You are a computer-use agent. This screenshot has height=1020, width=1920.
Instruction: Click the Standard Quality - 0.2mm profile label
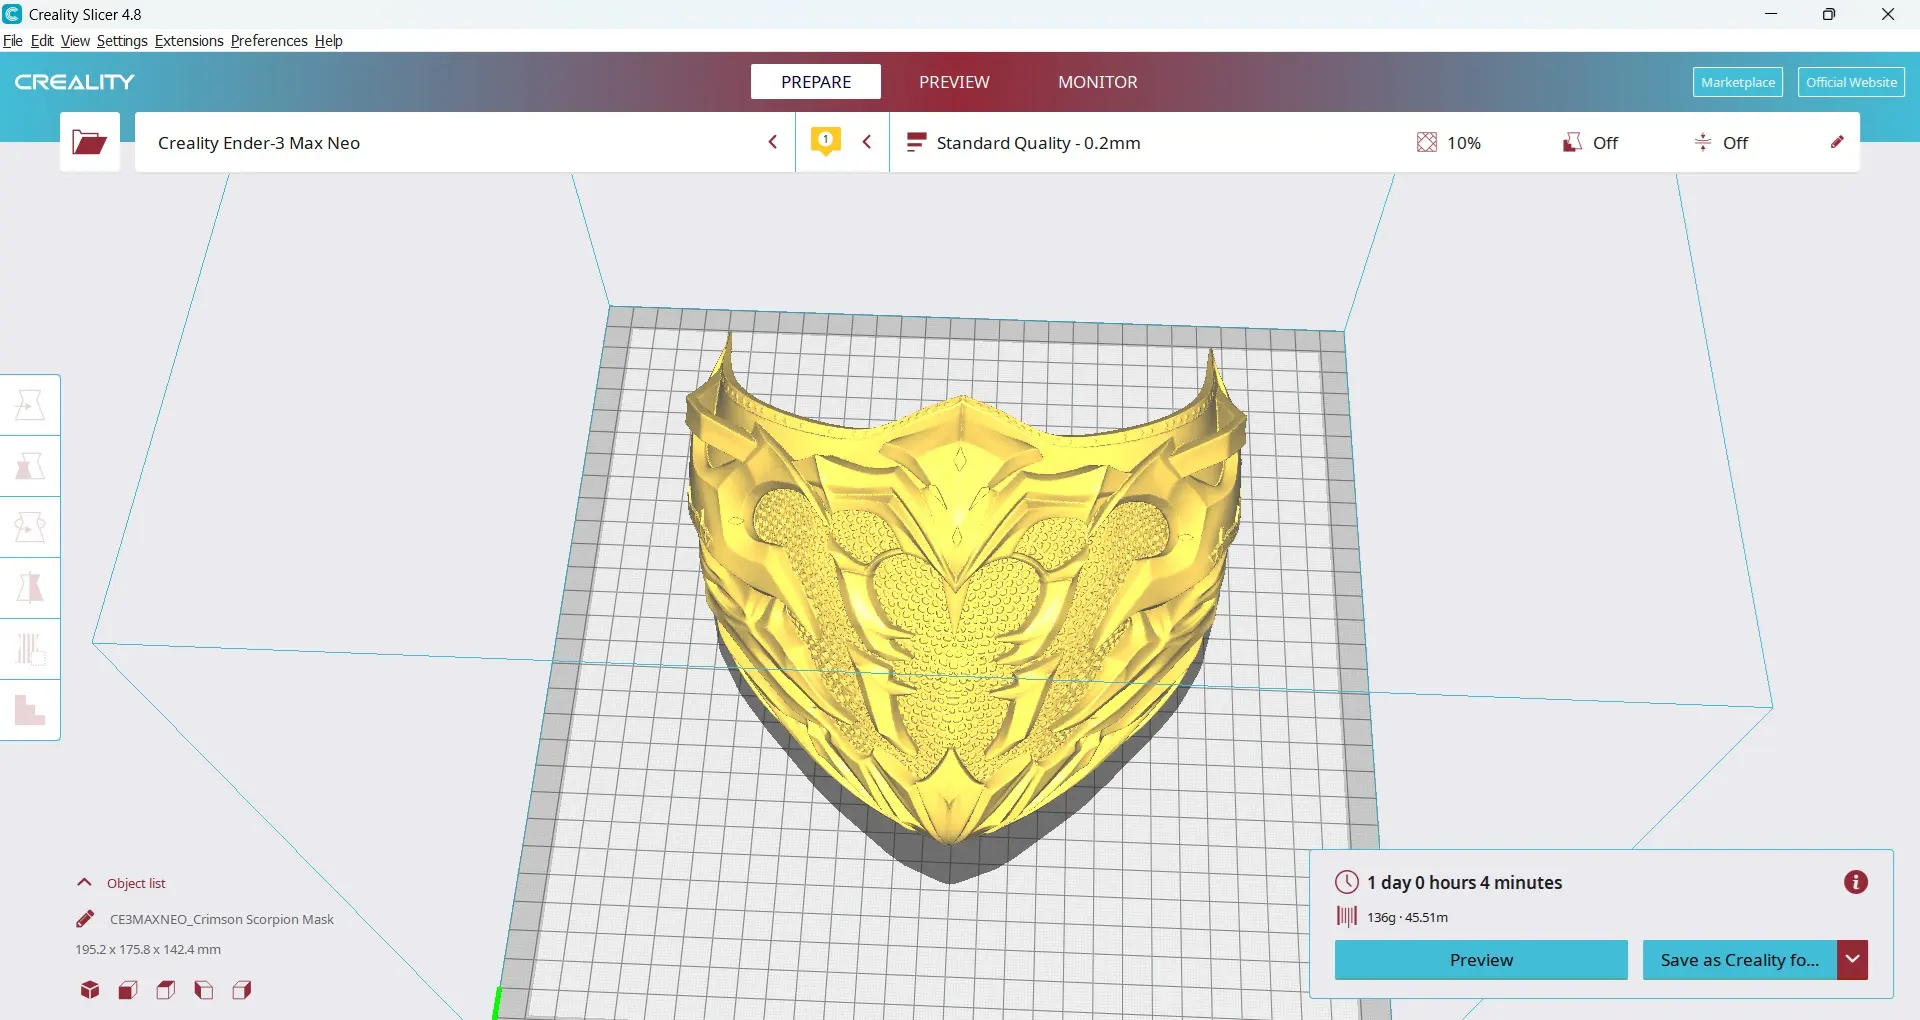coord(1038,143)
